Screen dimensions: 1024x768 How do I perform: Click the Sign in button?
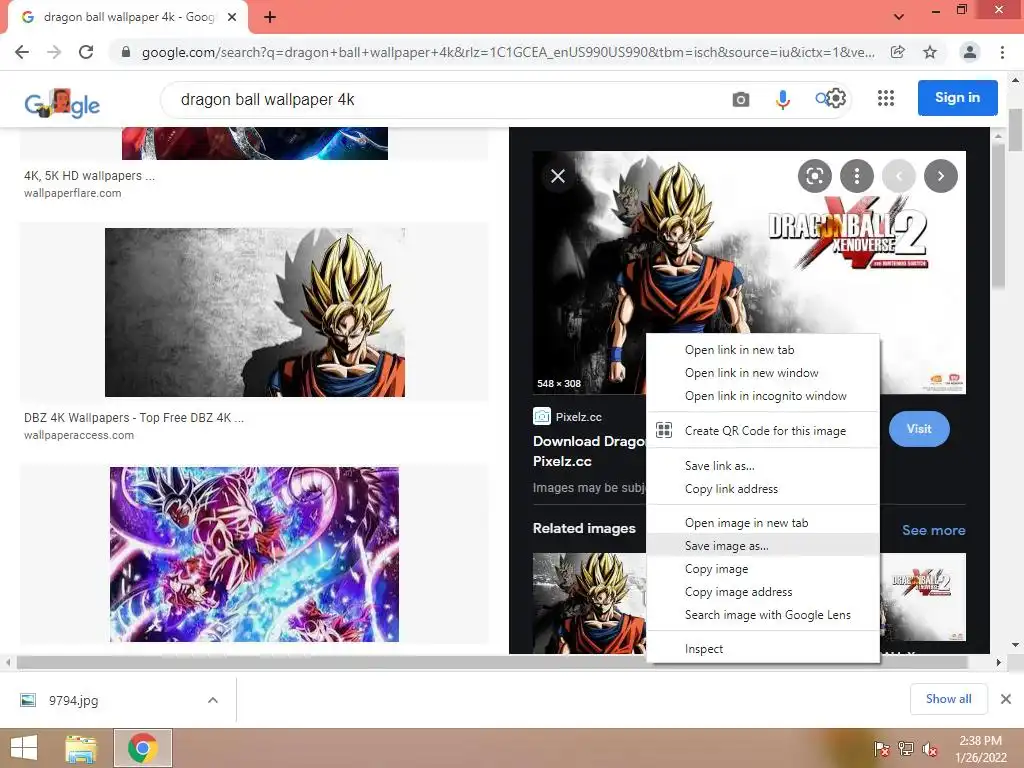point(957,97)
